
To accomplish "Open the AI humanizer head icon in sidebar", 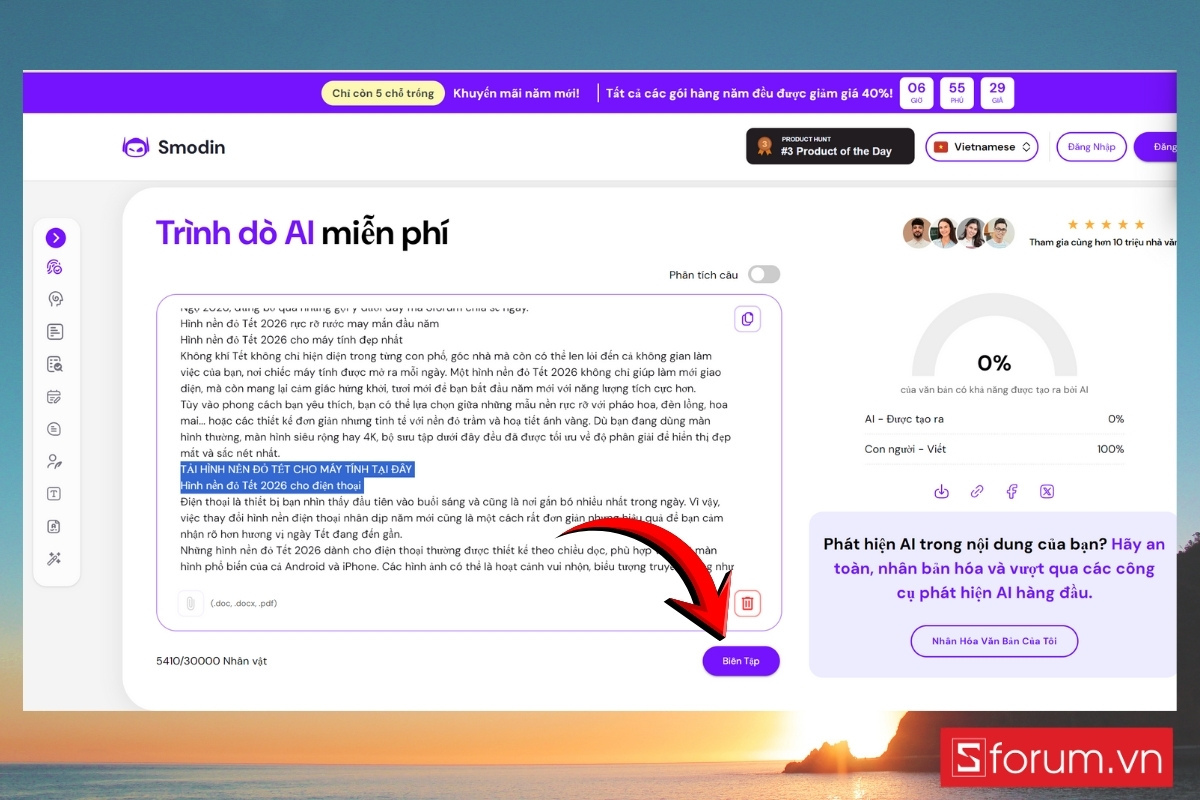I will [x=56, y=298].
